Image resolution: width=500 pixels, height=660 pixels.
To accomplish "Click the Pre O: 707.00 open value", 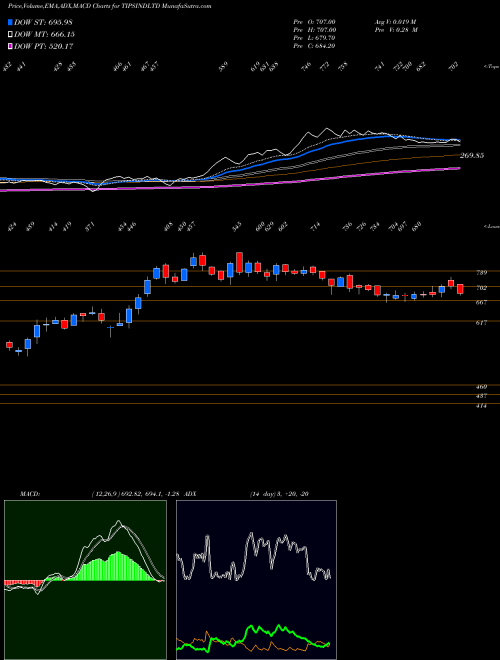I will pos(314,21).
